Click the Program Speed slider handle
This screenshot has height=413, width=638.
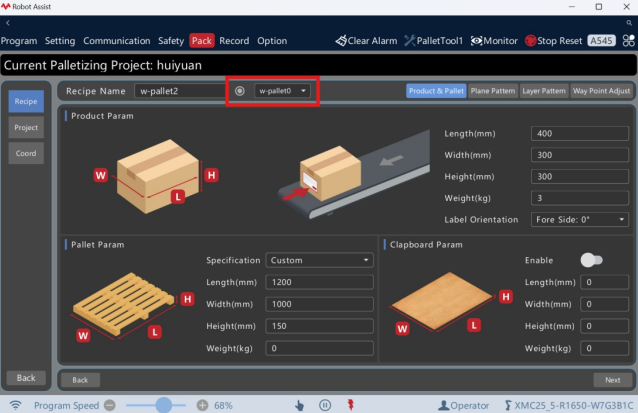coord(164,405)
